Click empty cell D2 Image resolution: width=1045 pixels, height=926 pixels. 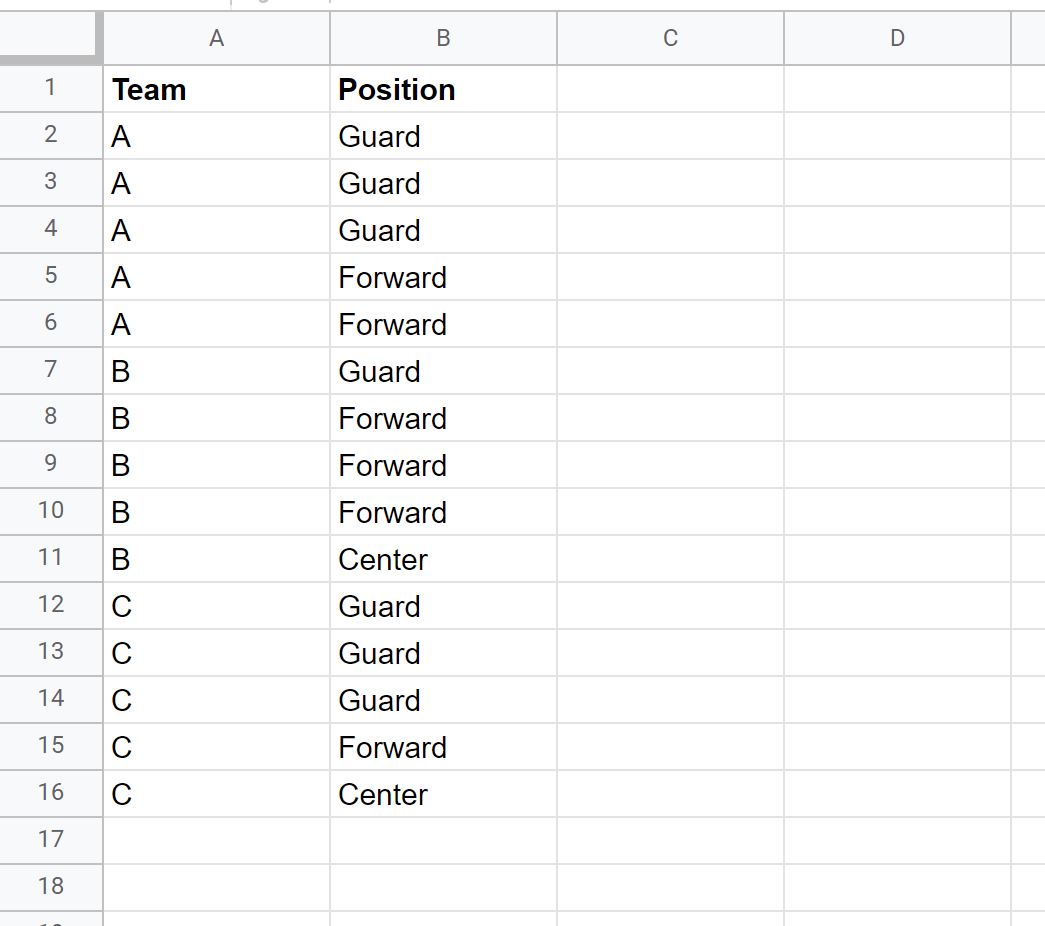898,135
